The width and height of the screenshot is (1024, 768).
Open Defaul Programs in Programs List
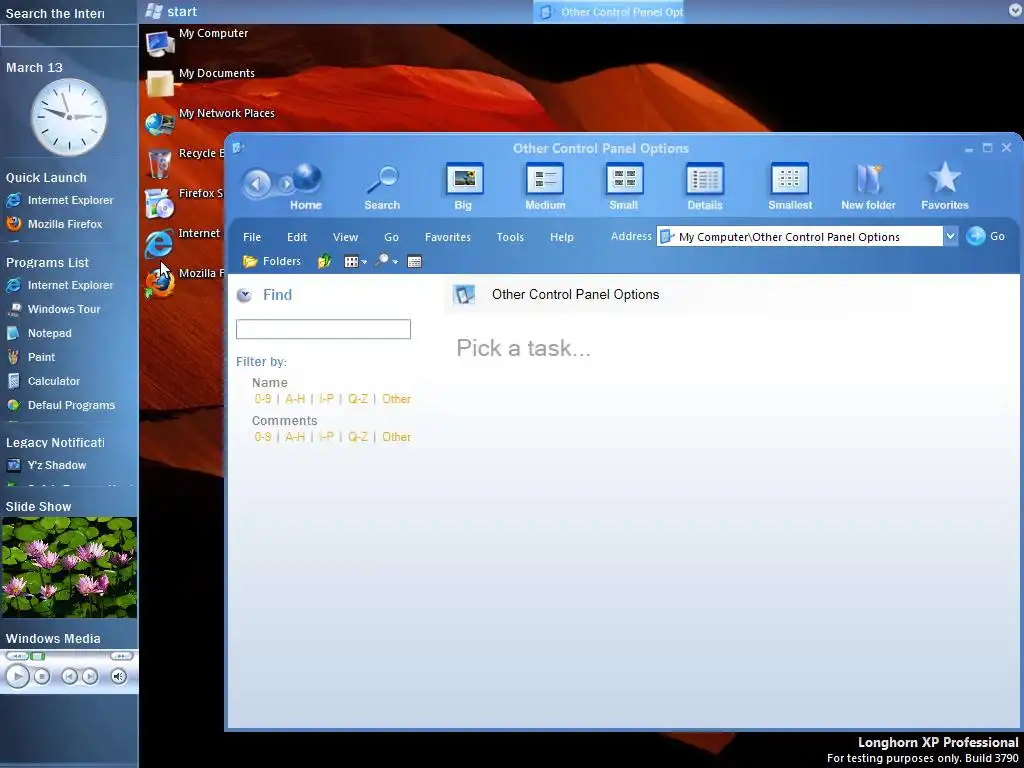point(61,405)
